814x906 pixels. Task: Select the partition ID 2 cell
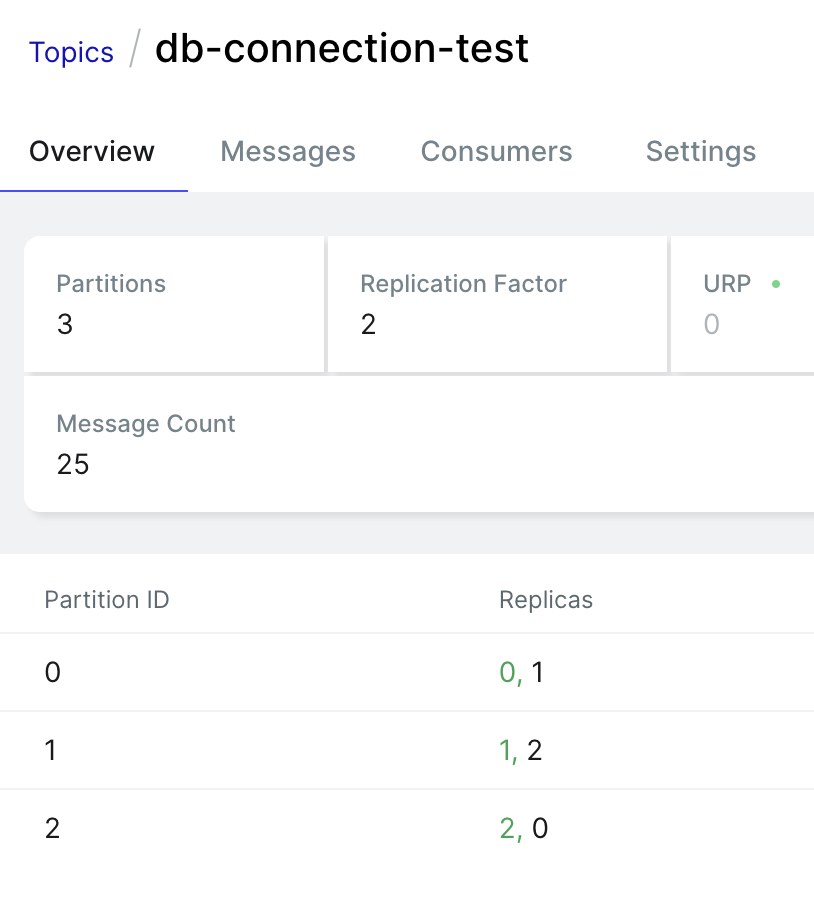click(x=52, y=828)
